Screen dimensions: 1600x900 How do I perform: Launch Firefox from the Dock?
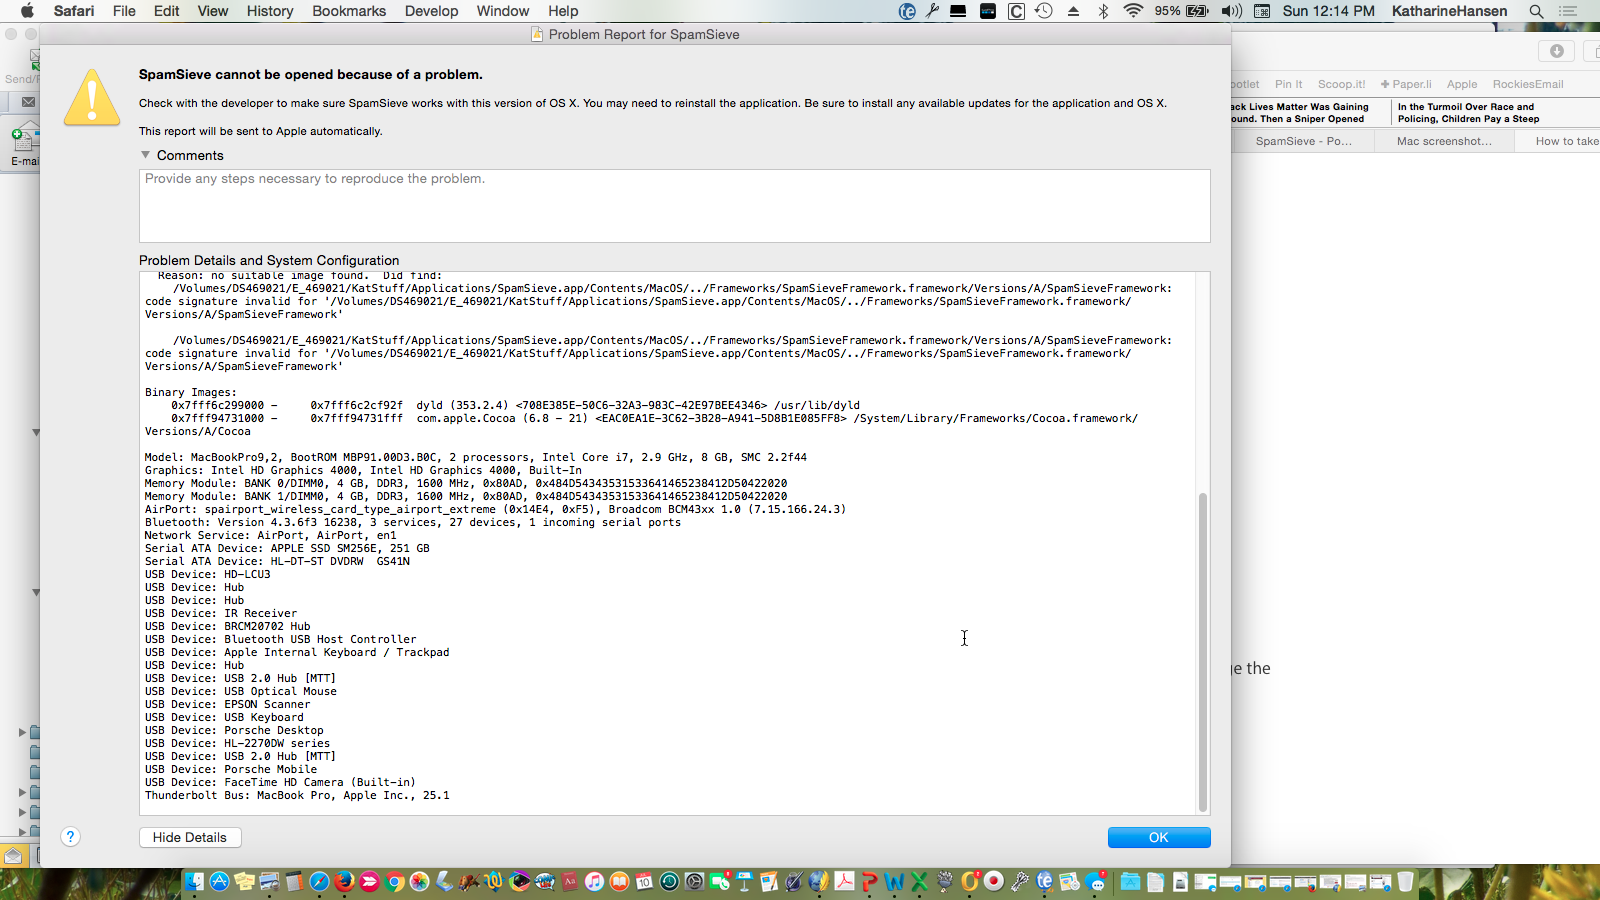click(344, 881)
